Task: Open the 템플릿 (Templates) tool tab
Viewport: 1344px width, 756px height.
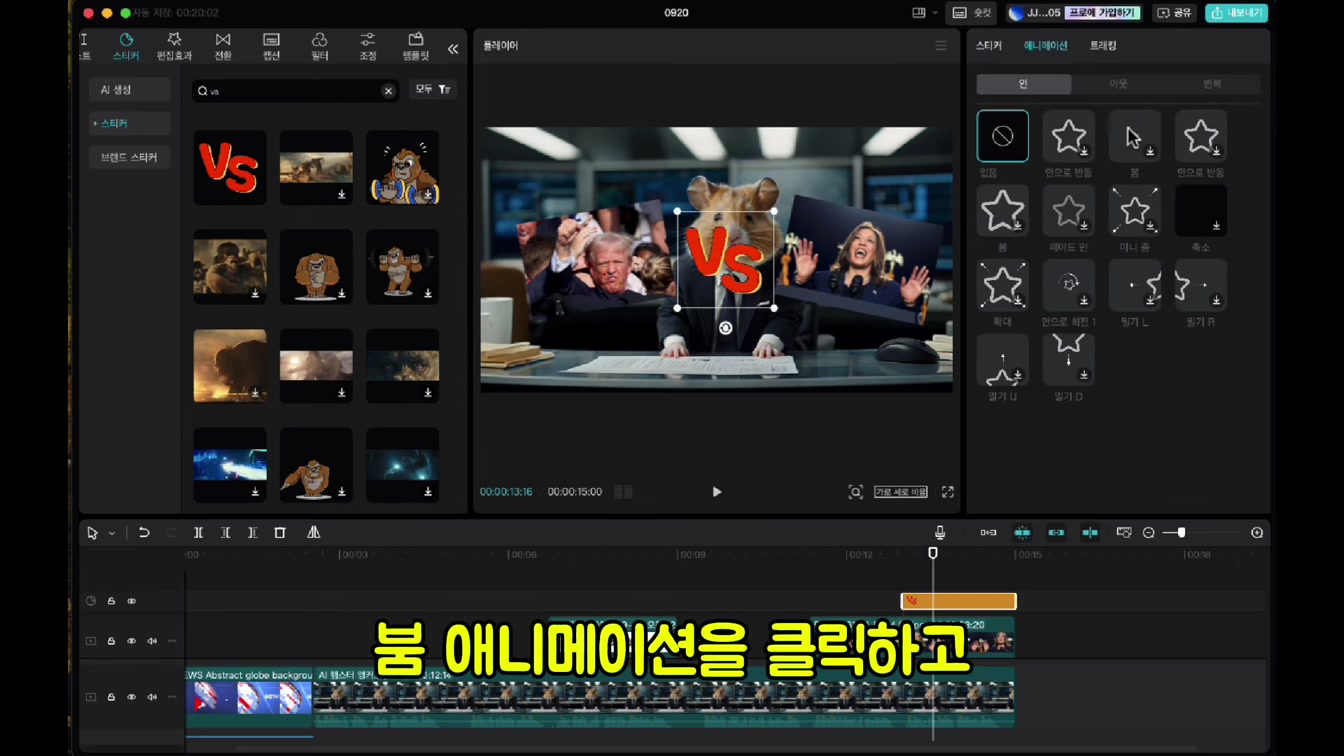Action: (416, 46)
